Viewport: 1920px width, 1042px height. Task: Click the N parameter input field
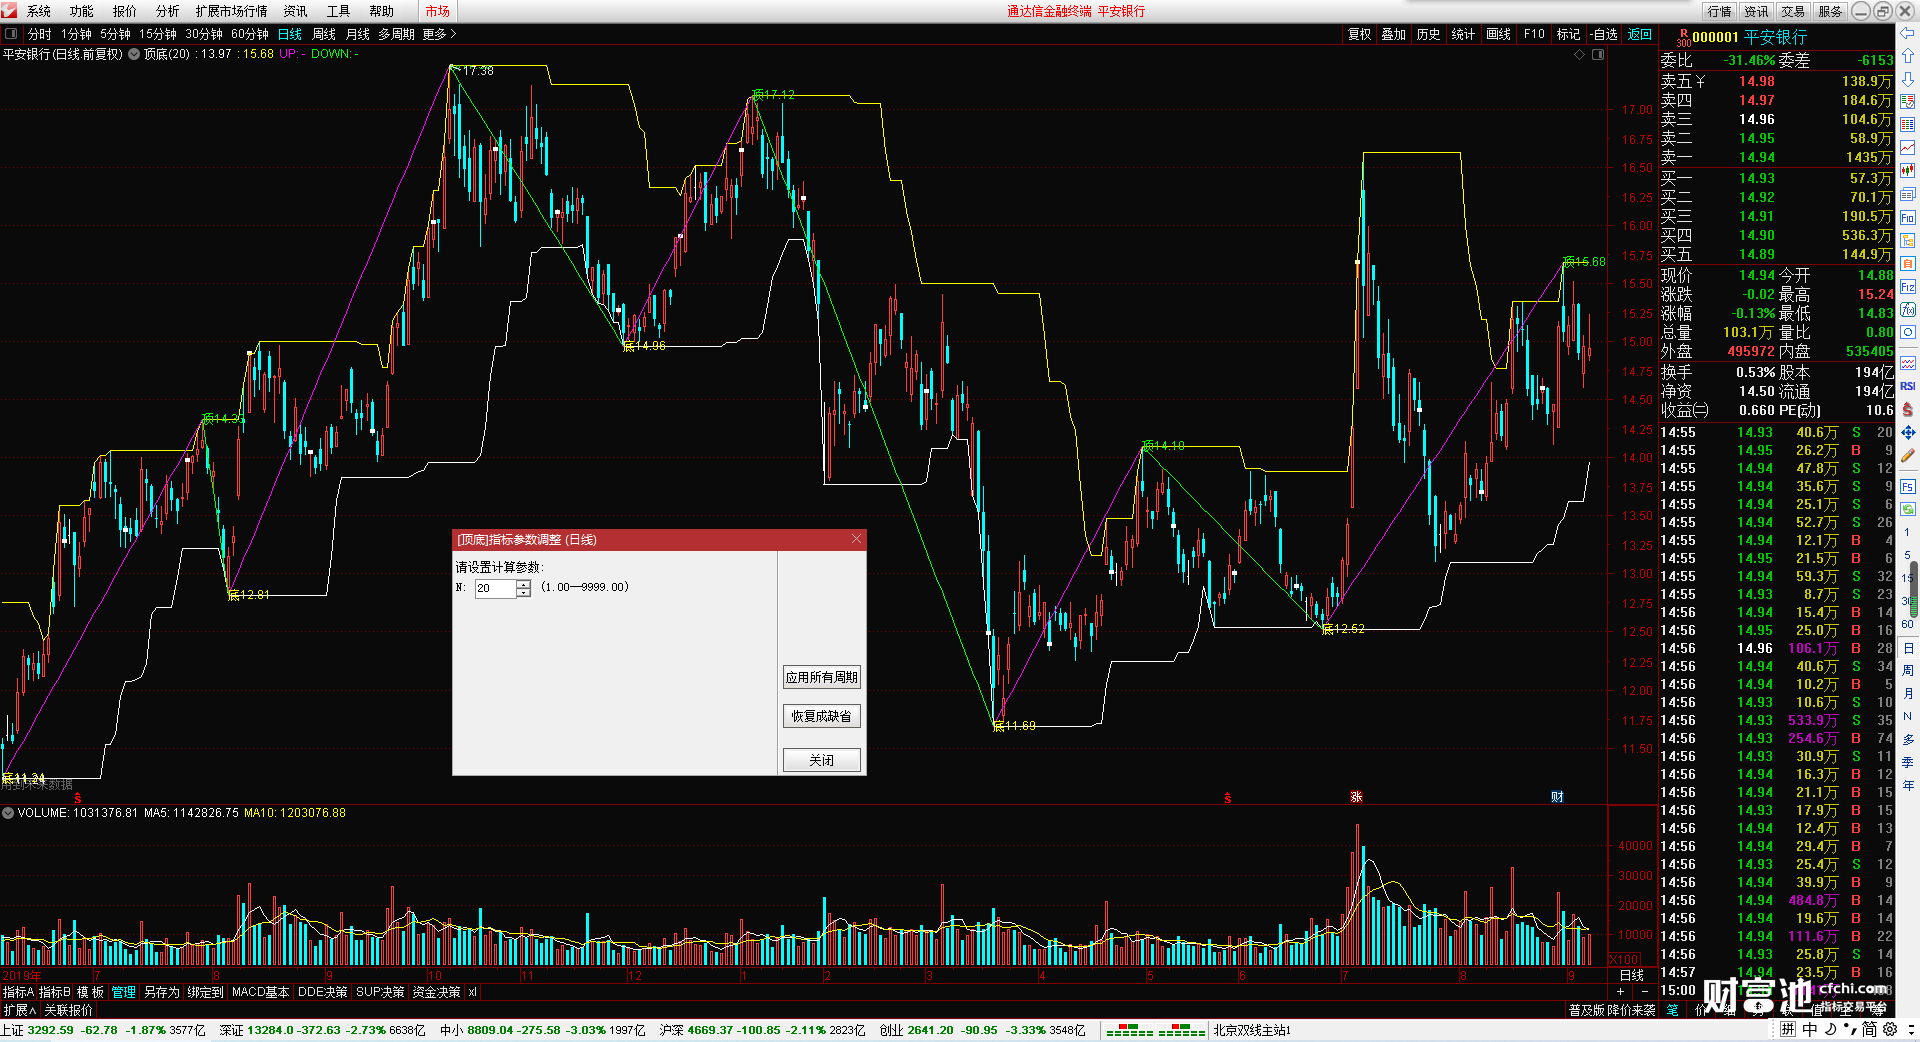pos(495,588)
